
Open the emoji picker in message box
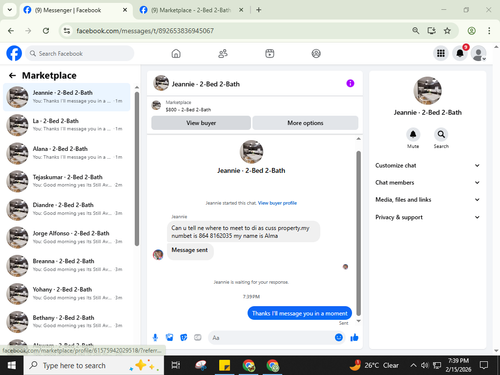339,338
